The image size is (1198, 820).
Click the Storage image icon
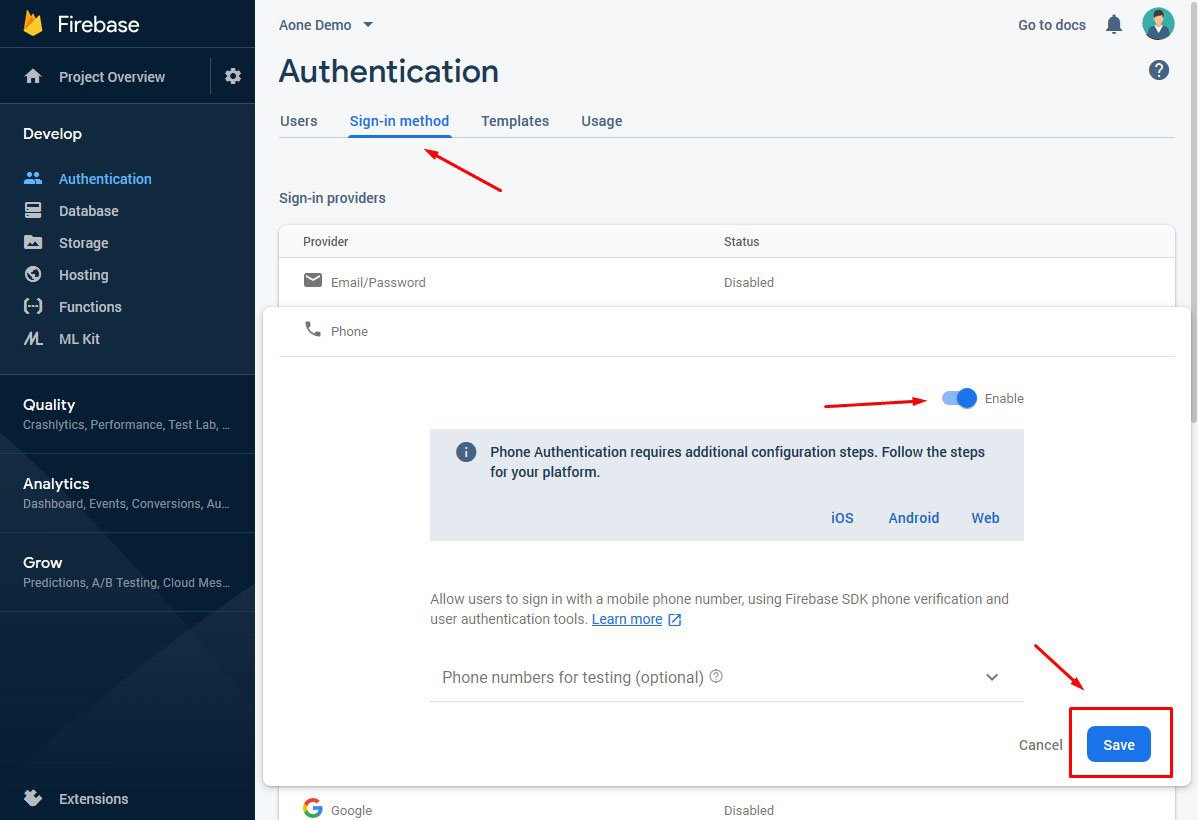pos(33,242)
